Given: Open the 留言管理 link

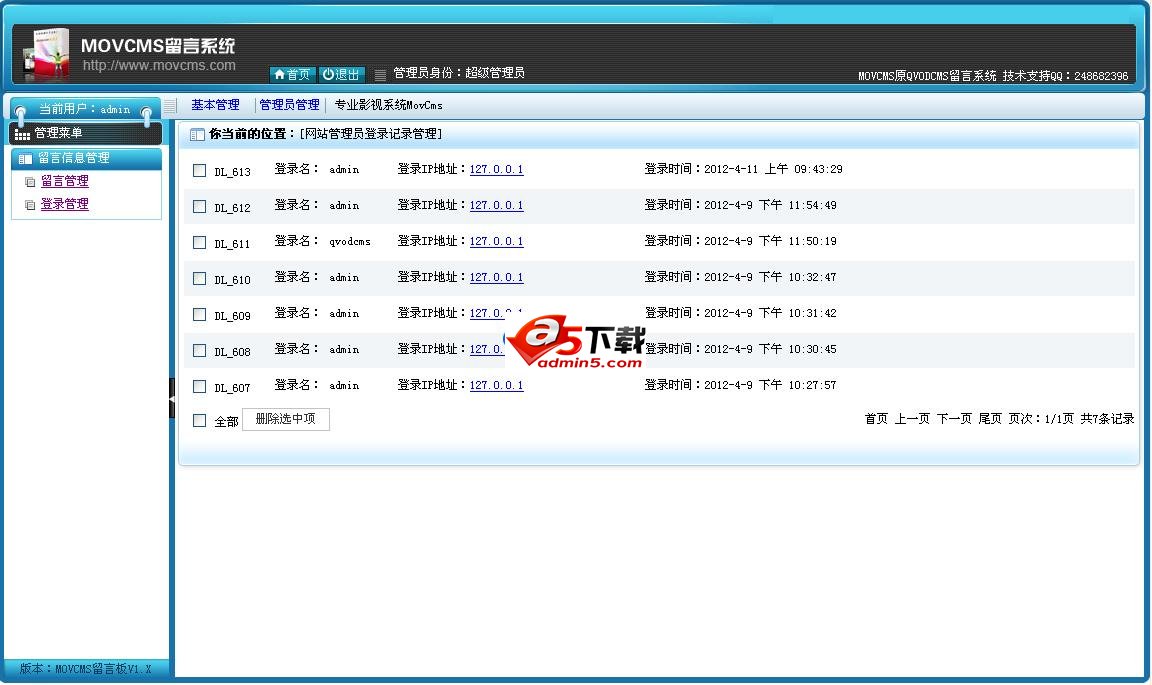Looking at the screenshot, I should [x=65, y=182].
